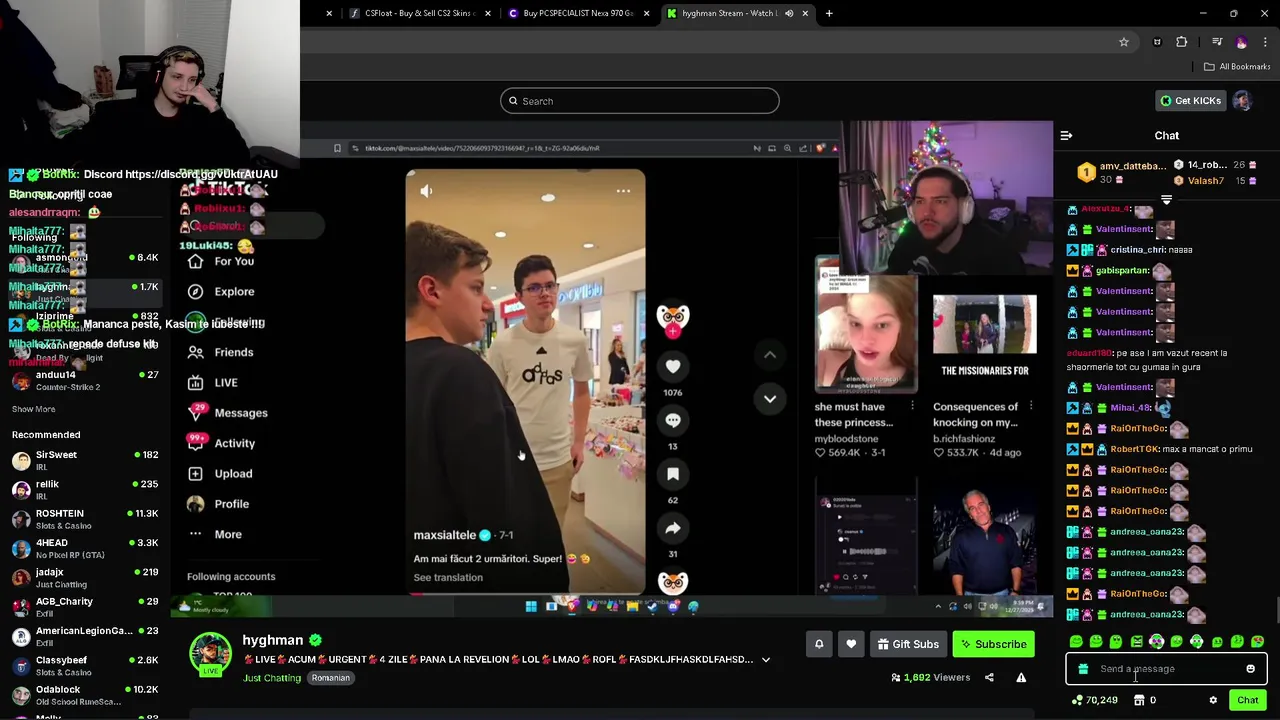The image size is (1280, 720).
Task: Show more followed channels in sidebar
Action: [33, 409]
